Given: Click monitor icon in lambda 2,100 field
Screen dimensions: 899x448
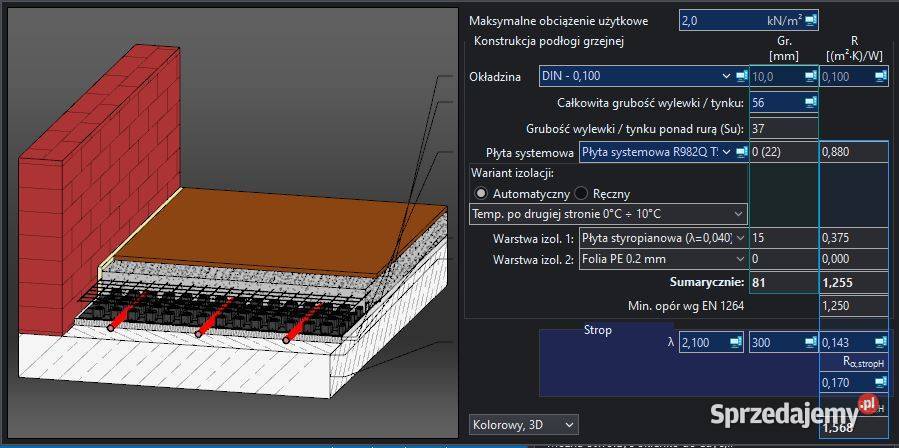Looking at the screenshot, I should 736,342.
